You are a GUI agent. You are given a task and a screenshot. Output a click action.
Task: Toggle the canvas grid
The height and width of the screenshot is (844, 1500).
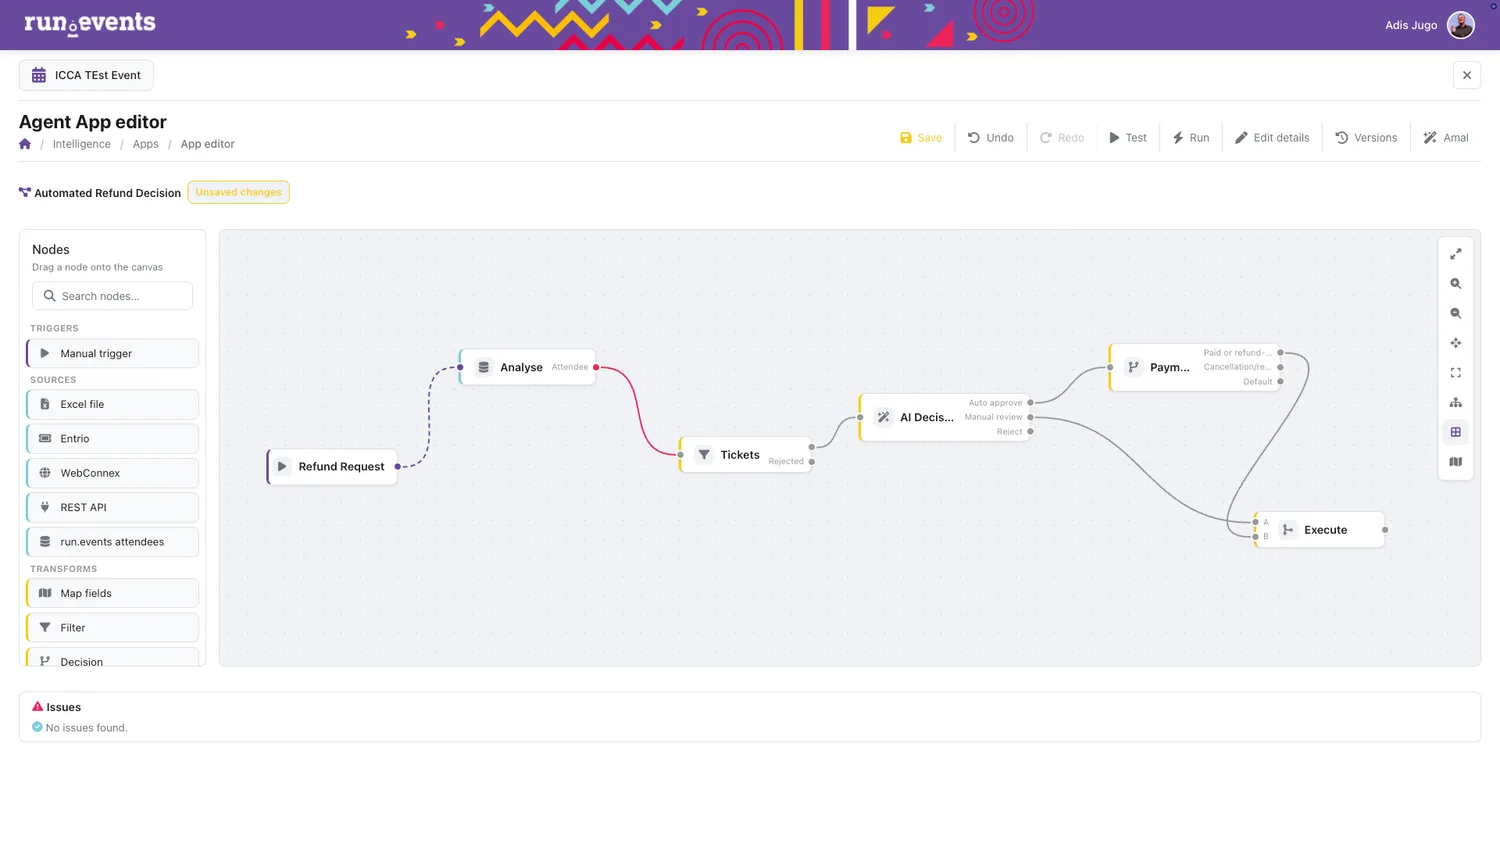(x=1456, y=432)
